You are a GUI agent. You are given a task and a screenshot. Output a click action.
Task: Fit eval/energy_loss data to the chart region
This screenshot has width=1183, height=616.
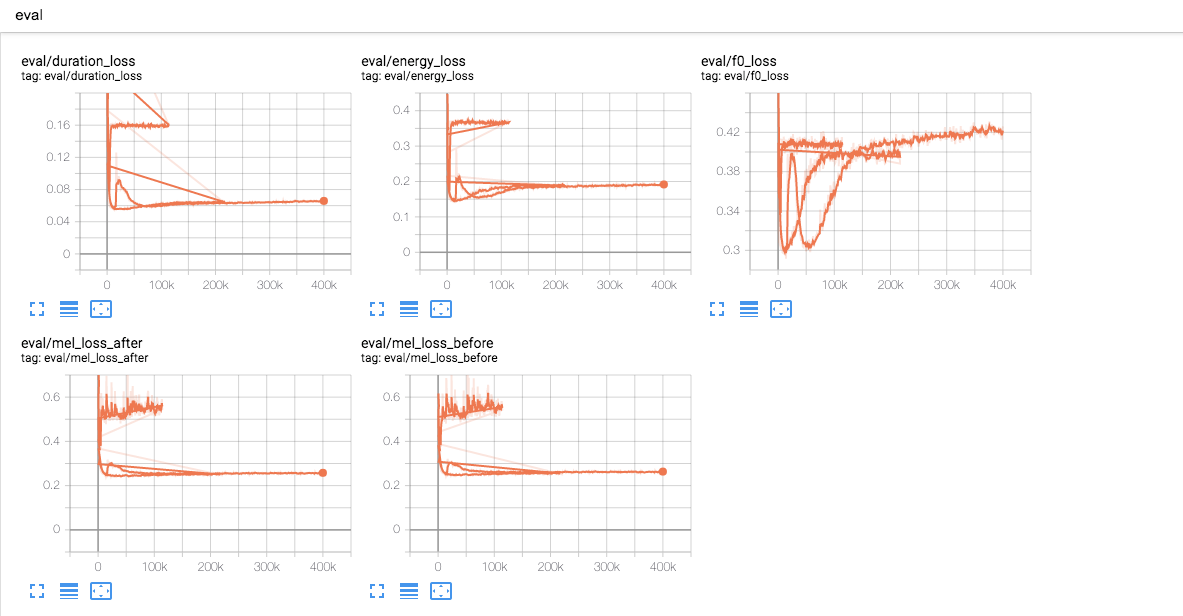[441, 309]
